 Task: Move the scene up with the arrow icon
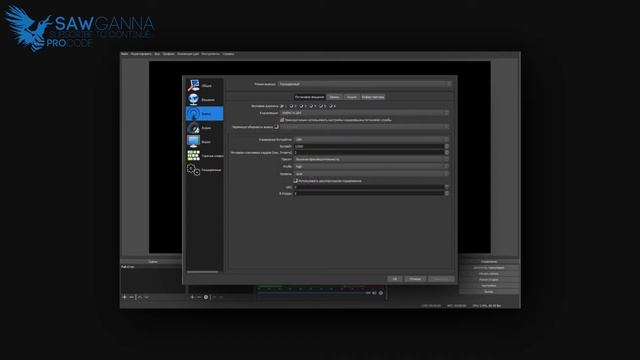140,297
